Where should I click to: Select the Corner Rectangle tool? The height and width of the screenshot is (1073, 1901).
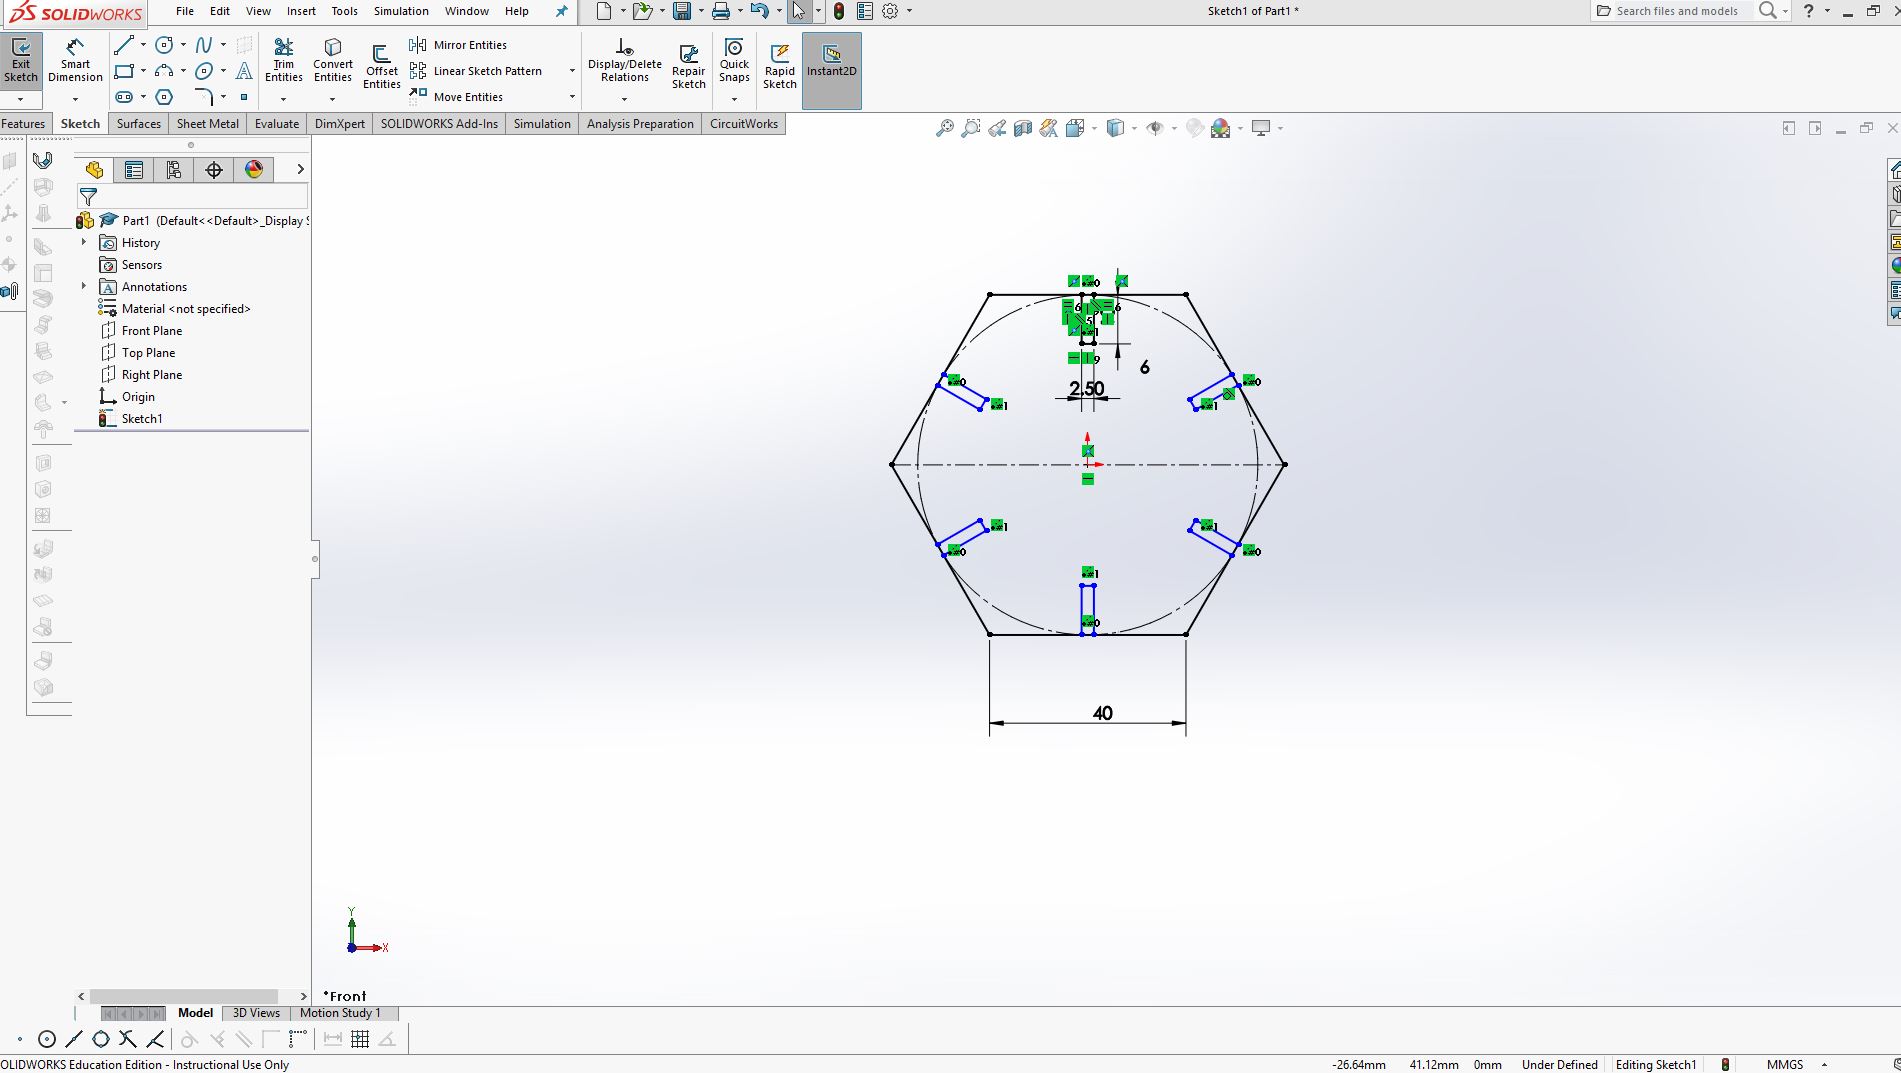click(x=124, y=71)
